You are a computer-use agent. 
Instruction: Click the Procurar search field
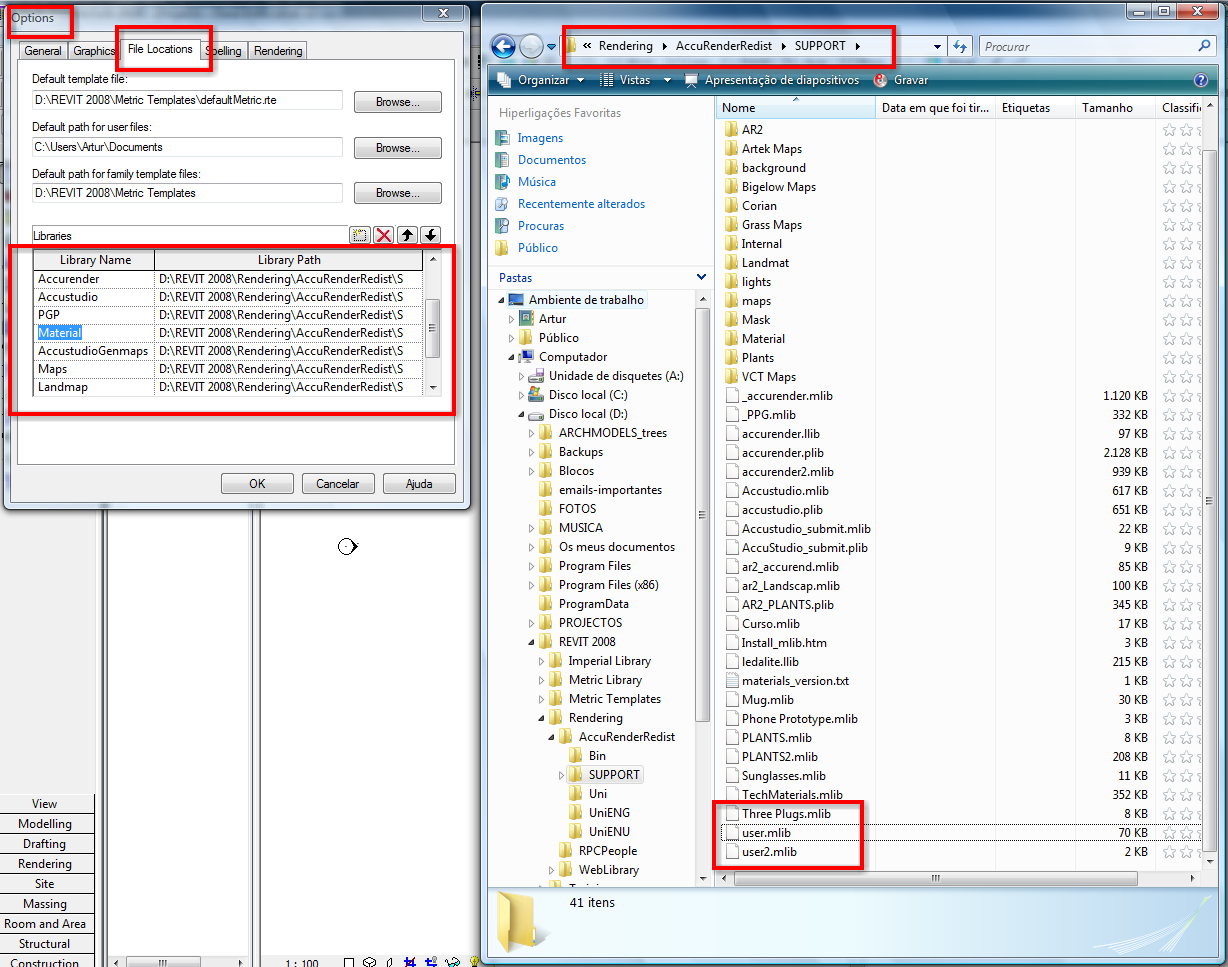1088,46
